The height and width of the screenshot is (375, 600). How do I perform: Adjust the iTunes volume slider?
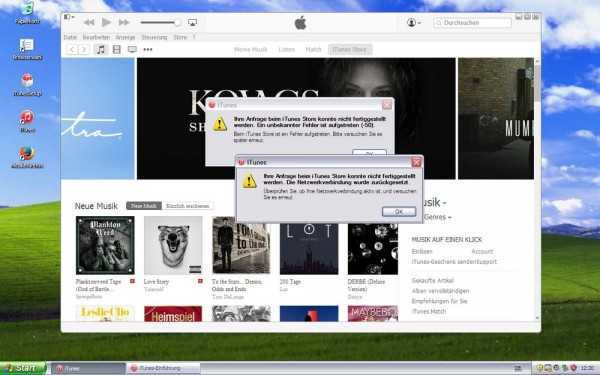[x=160, y=23]
